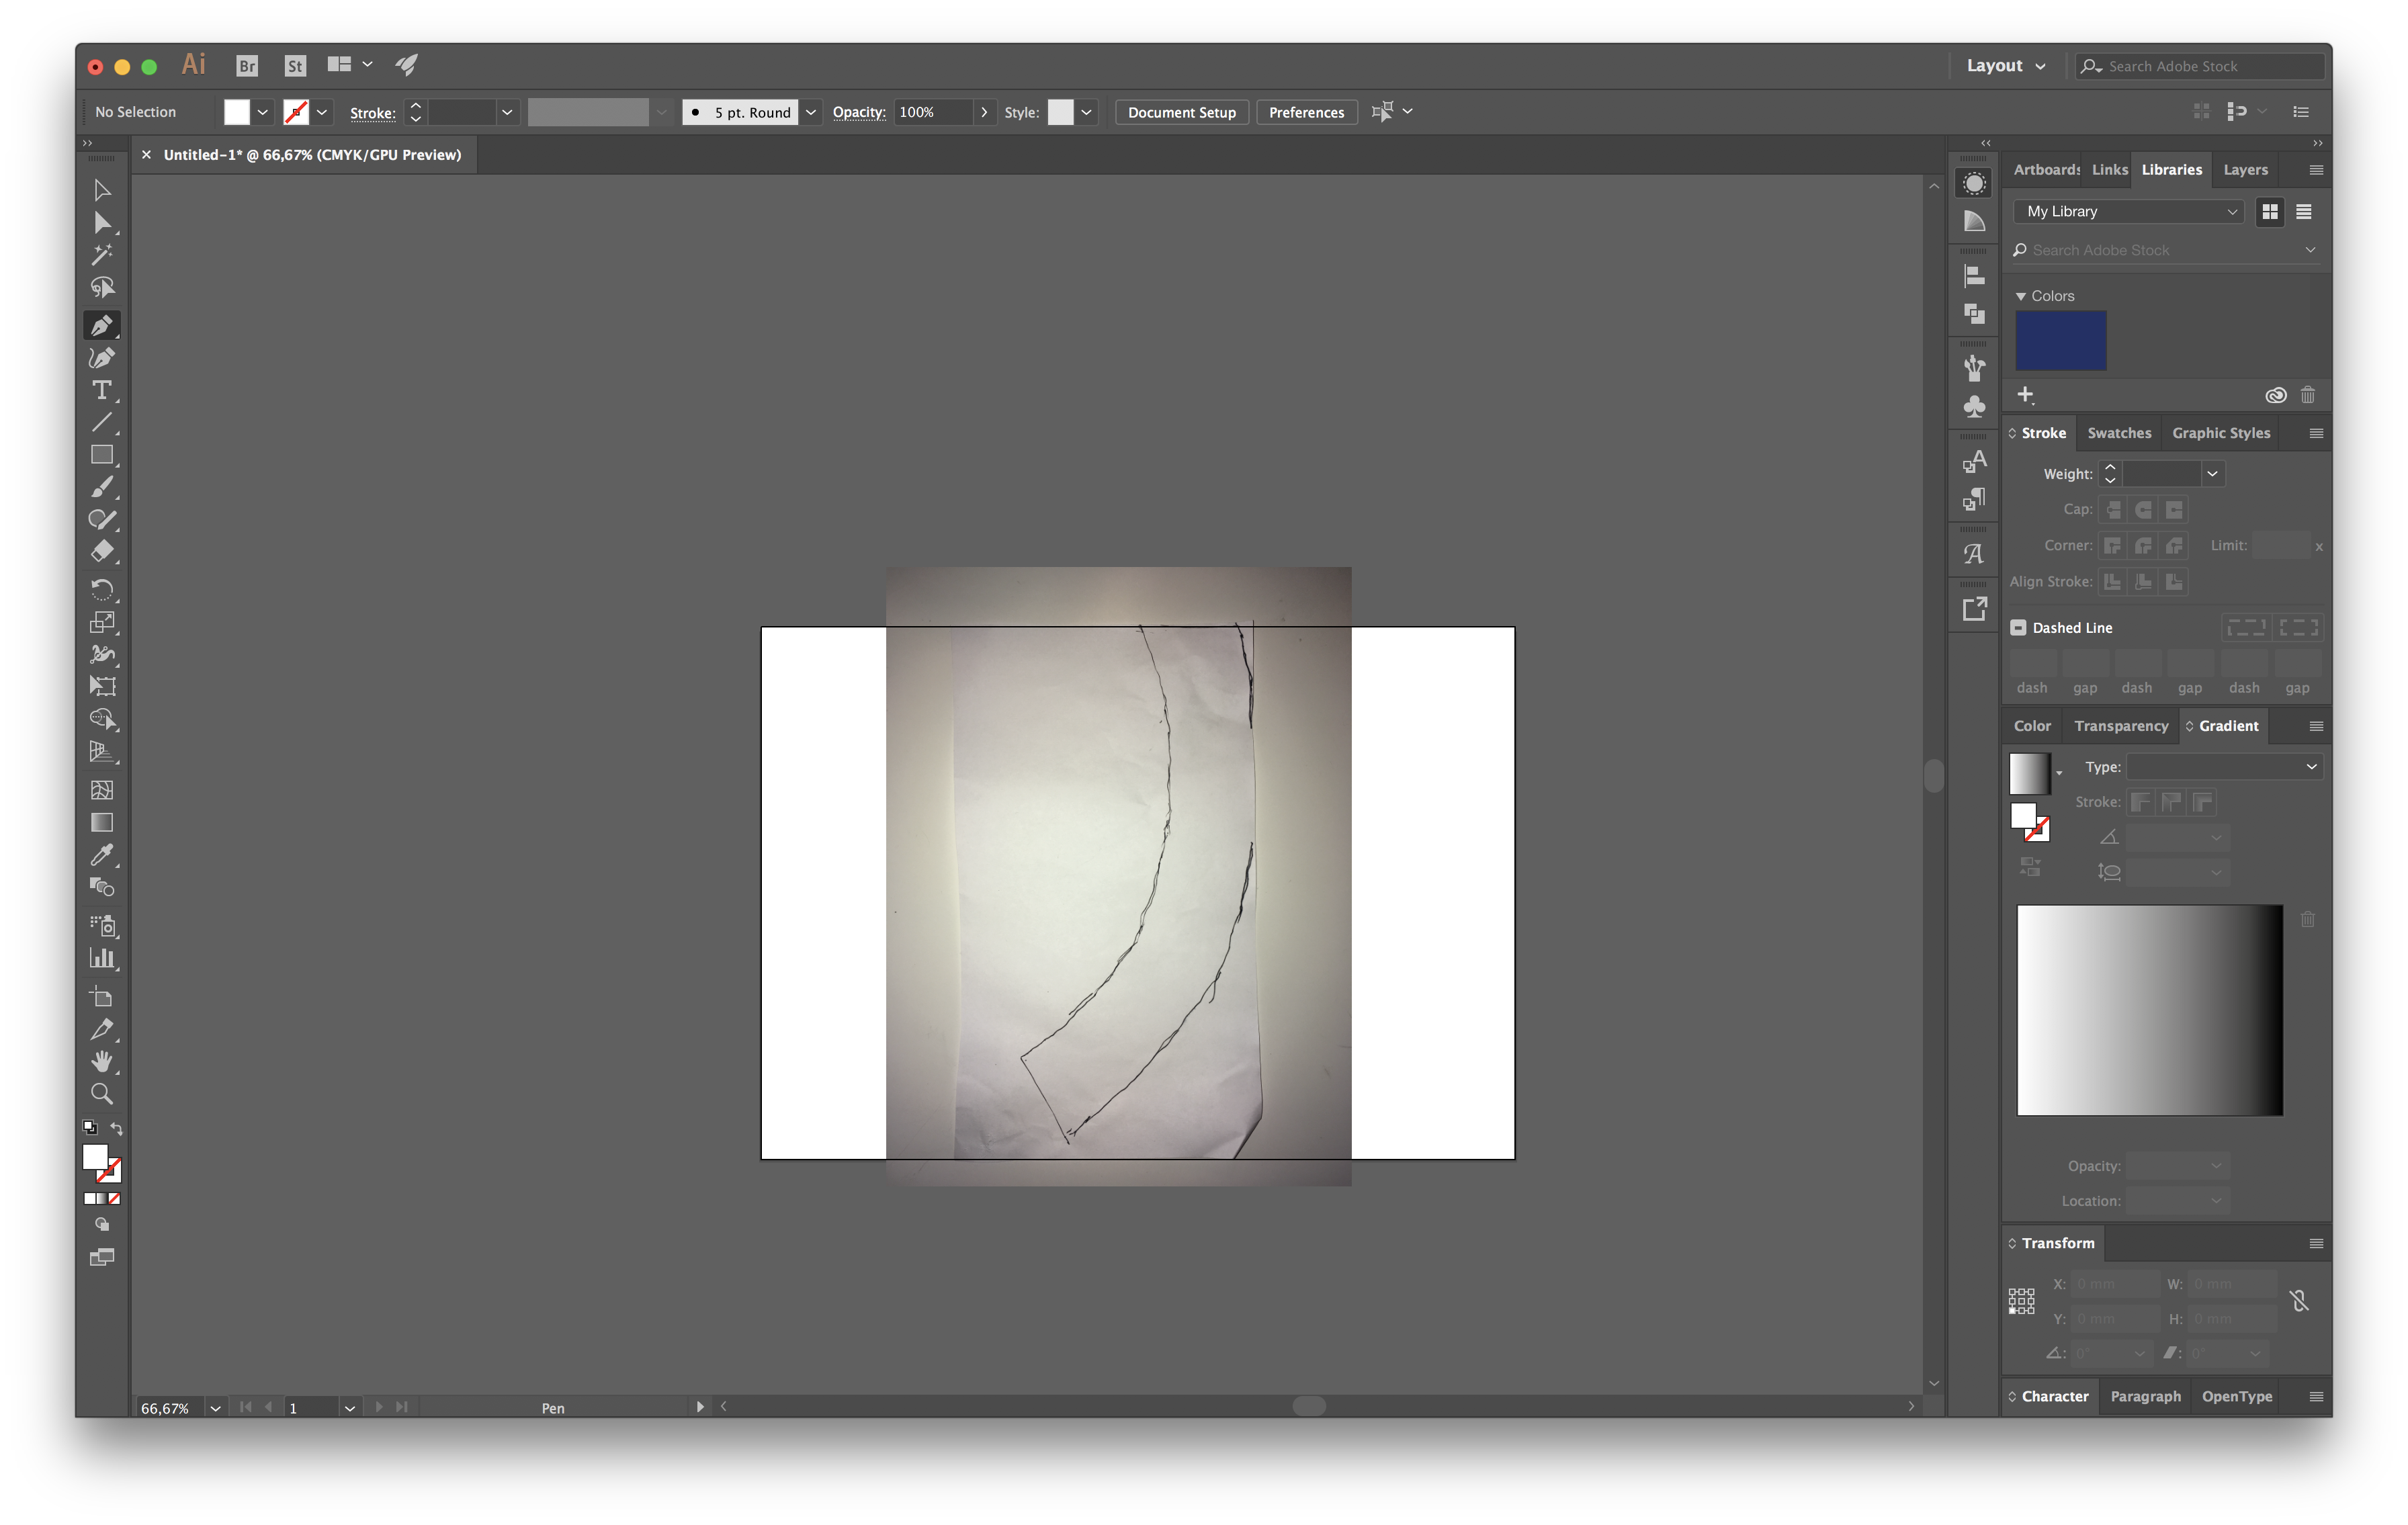Select the Eraser tool
Screen dimensions: 2408x1525
101,551
